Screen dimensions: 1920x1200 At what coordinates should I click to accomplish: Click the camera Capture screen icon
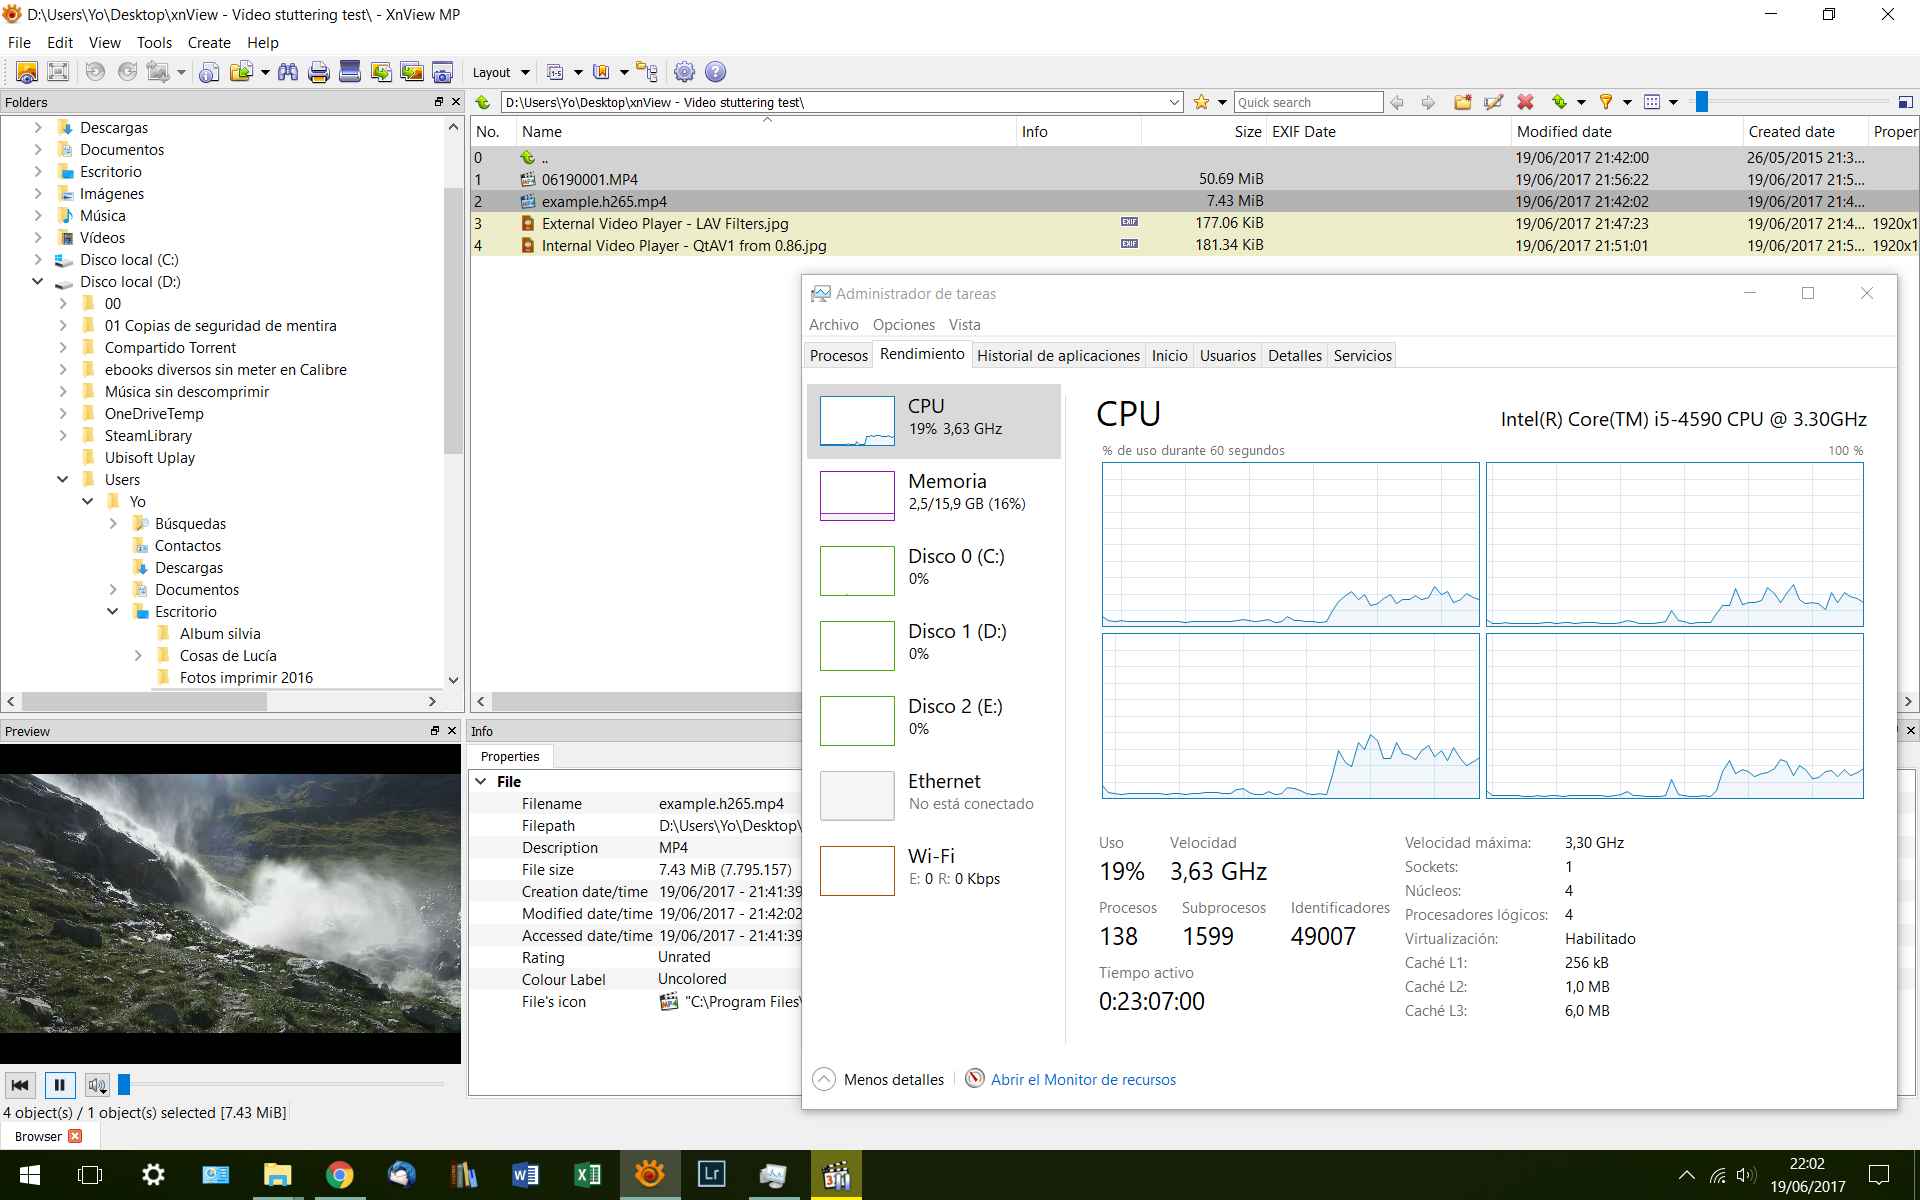point(443,72)
